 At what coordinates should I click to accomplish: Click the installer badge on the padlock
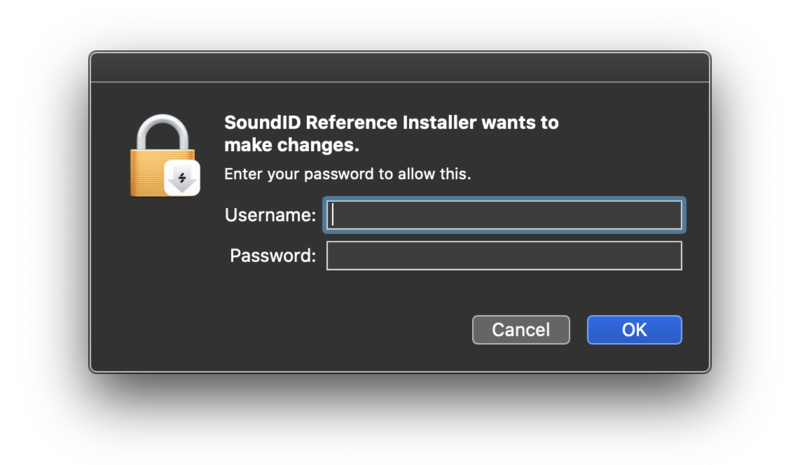click(x=181, y=179)
